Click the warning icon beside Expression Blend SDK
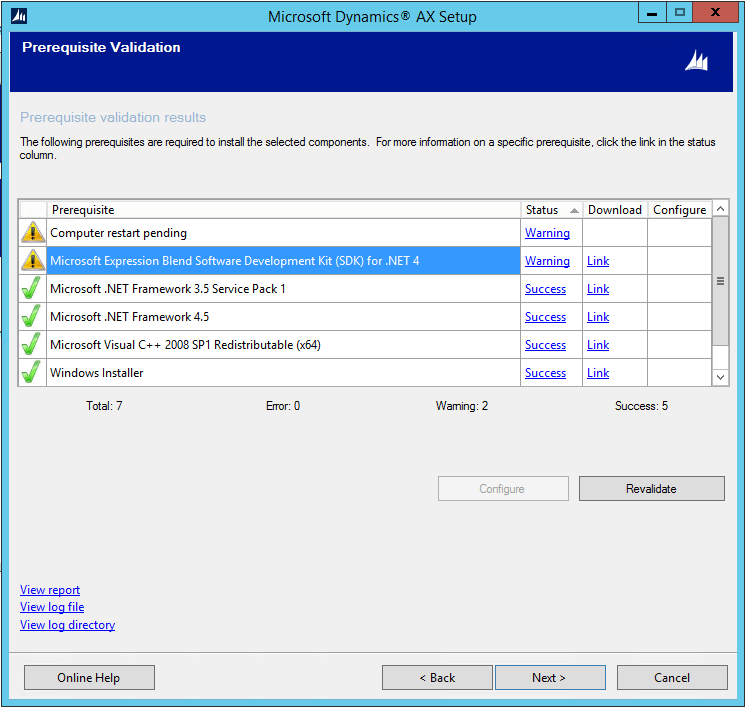The height and width of the screenshot is (707, 746). [x=33, y=261]
